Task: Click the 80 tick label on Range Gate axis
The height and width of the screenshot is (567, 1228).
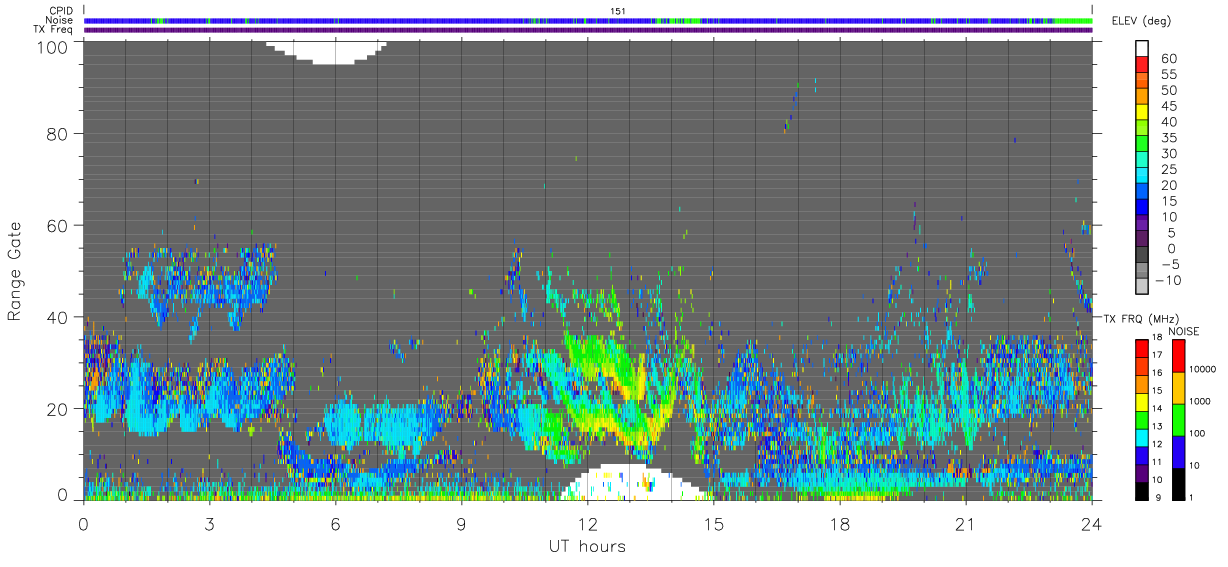Action: pos(59,133)
